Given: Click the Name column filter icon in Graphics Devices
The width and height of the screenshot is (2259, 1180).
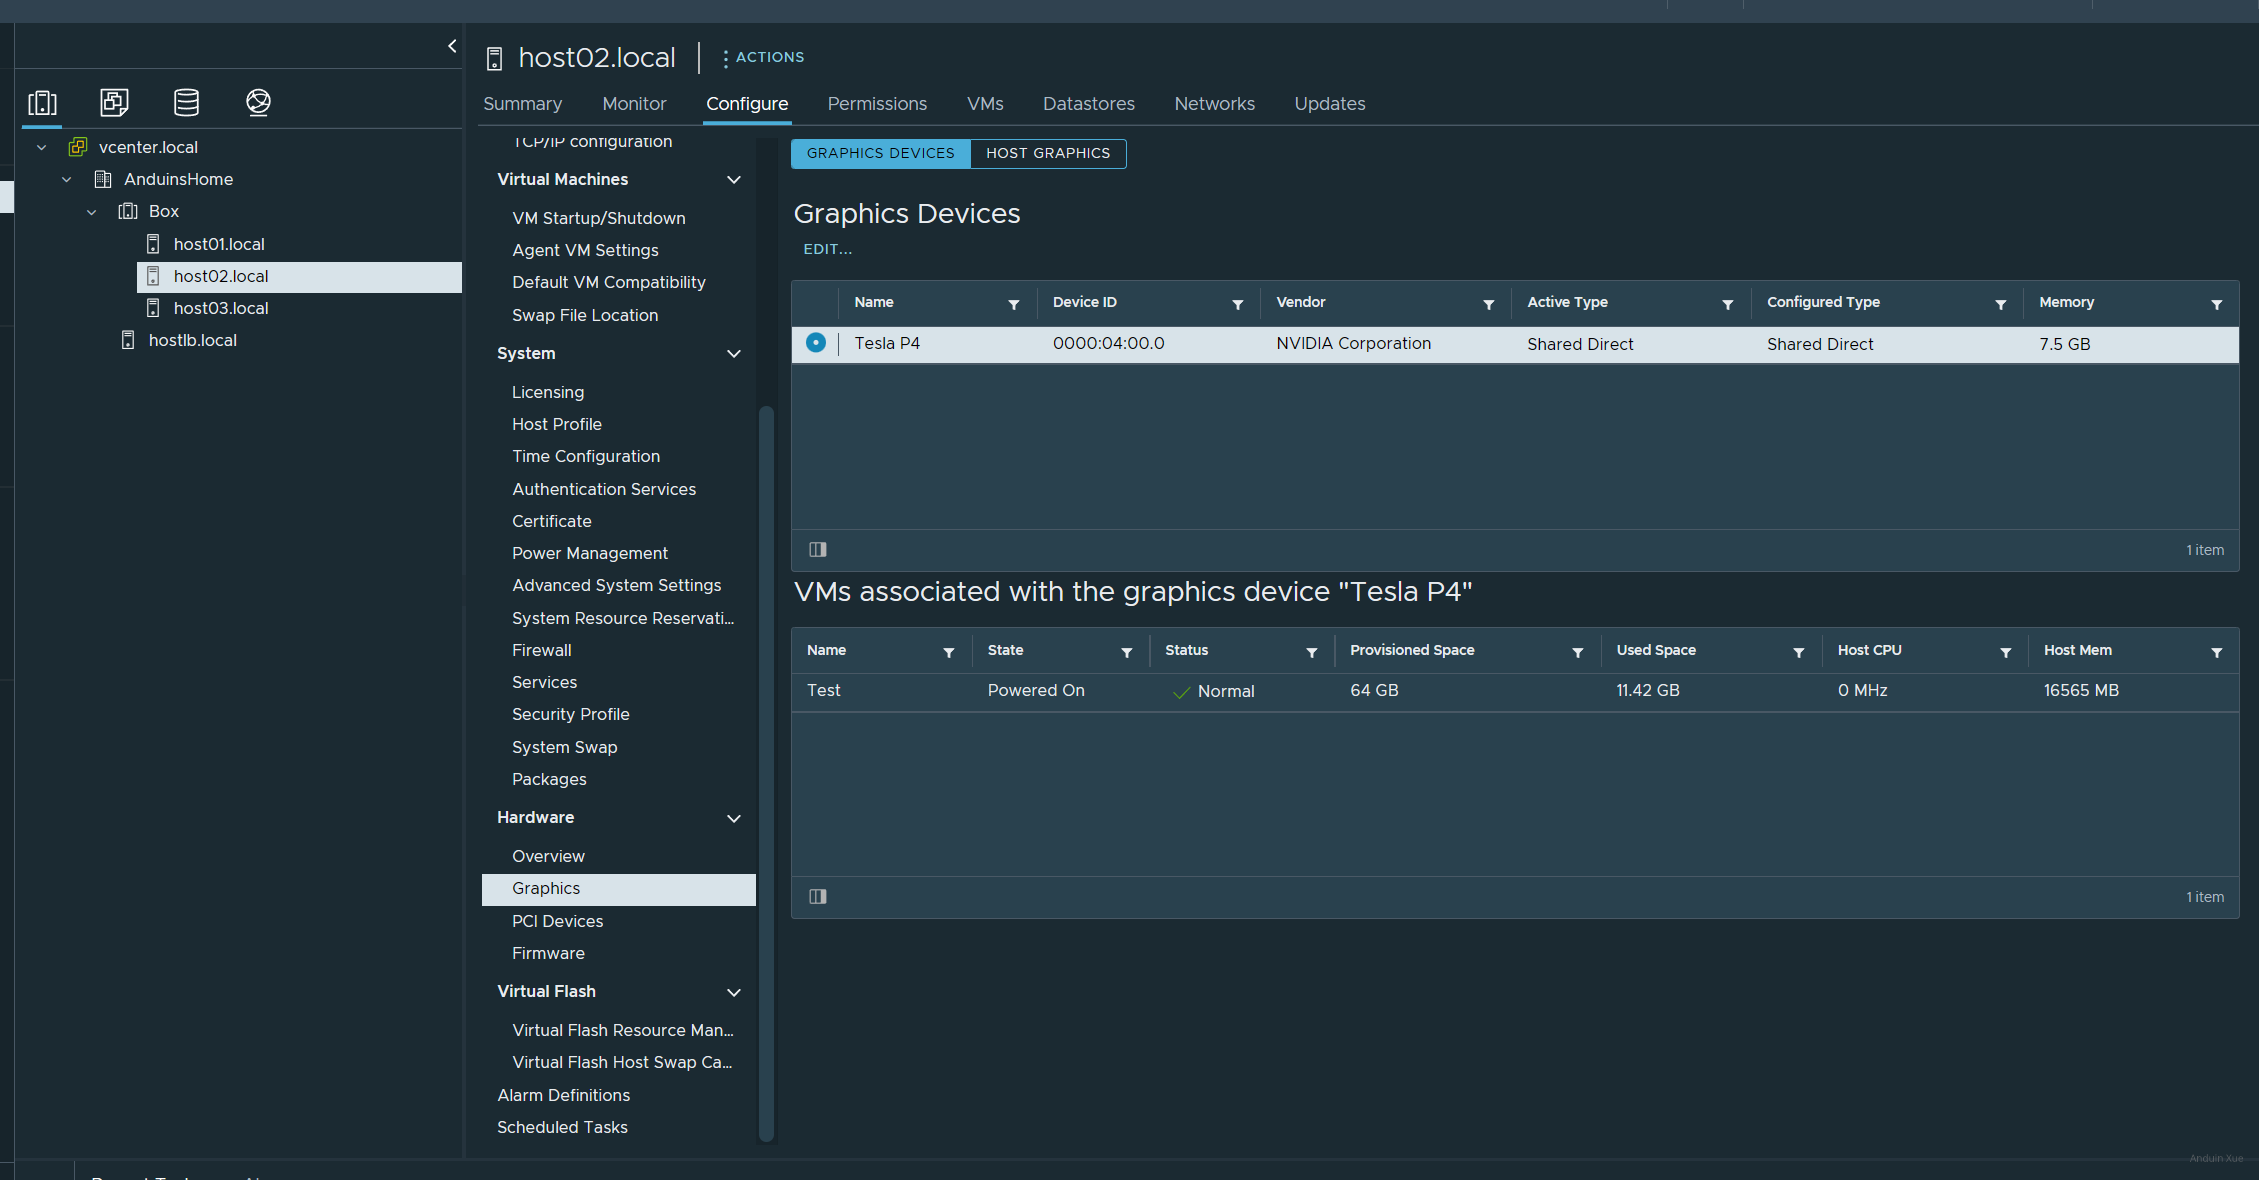Looking at the screenshot, I should [x=1013, y=304].
